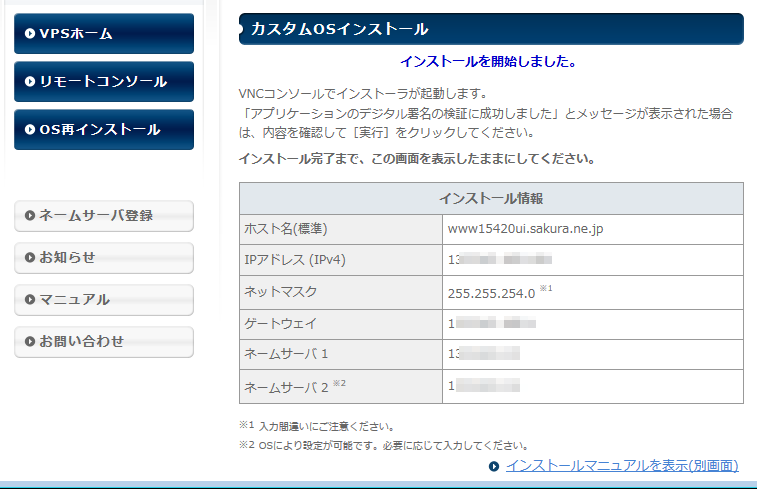Click the arrow icon on お知らせ
This screenshot has width=757, height=489.
pos(30,257)
